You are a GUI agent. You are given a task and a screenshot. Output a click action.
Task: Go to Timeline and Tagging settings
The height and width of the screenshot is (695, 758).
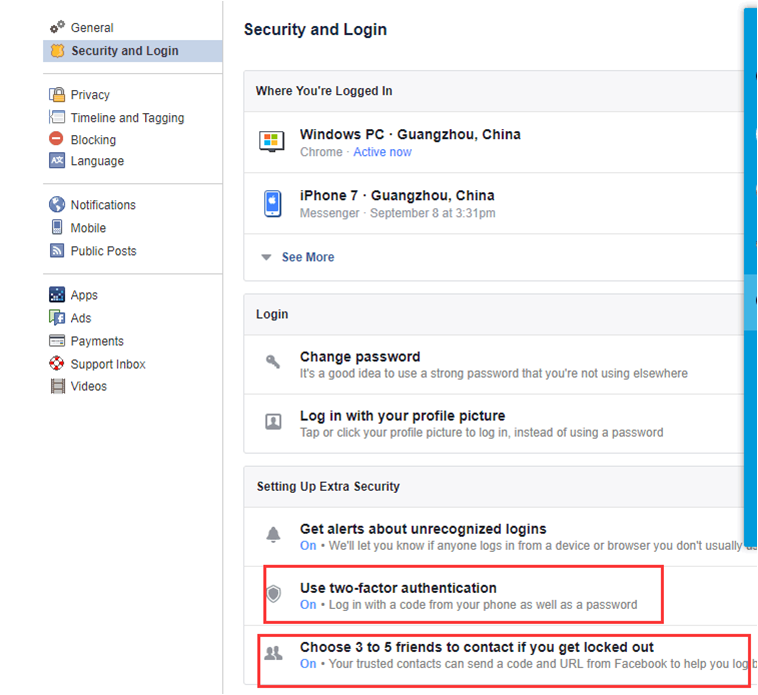pos(127,118)
